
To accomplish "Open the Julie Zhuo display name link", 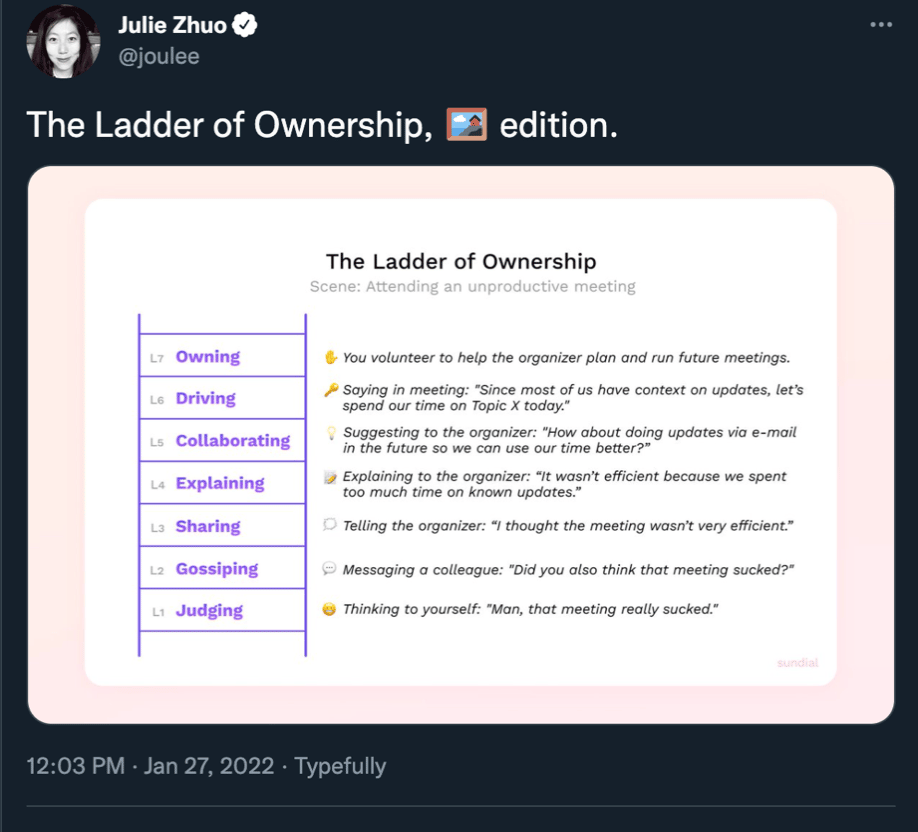I will coord(172,25).
